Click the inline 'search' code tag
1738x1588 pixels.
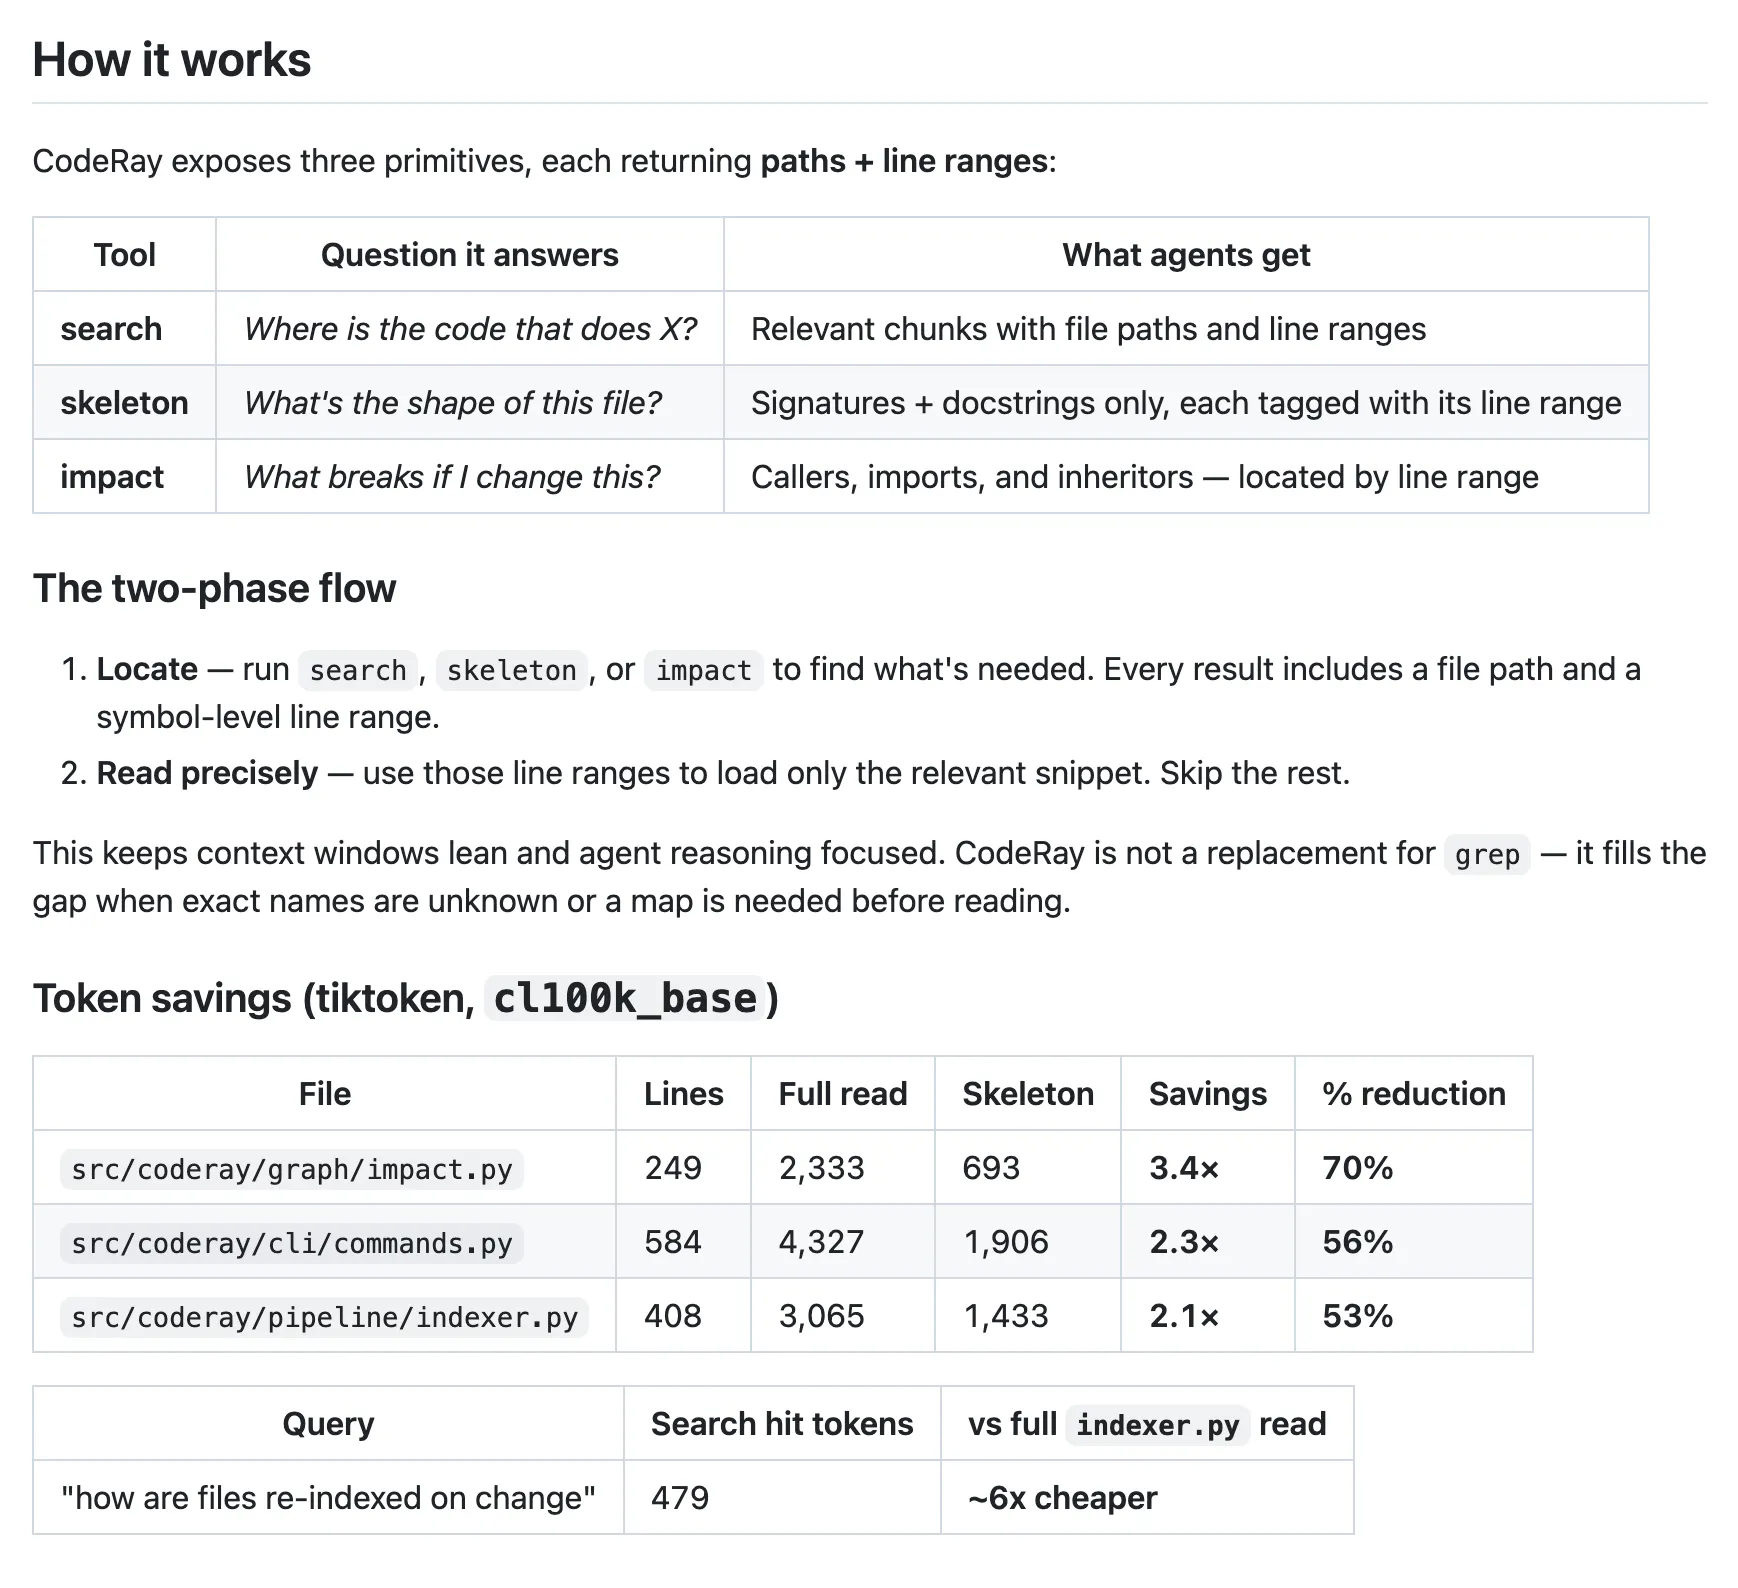tap(358, 669)
